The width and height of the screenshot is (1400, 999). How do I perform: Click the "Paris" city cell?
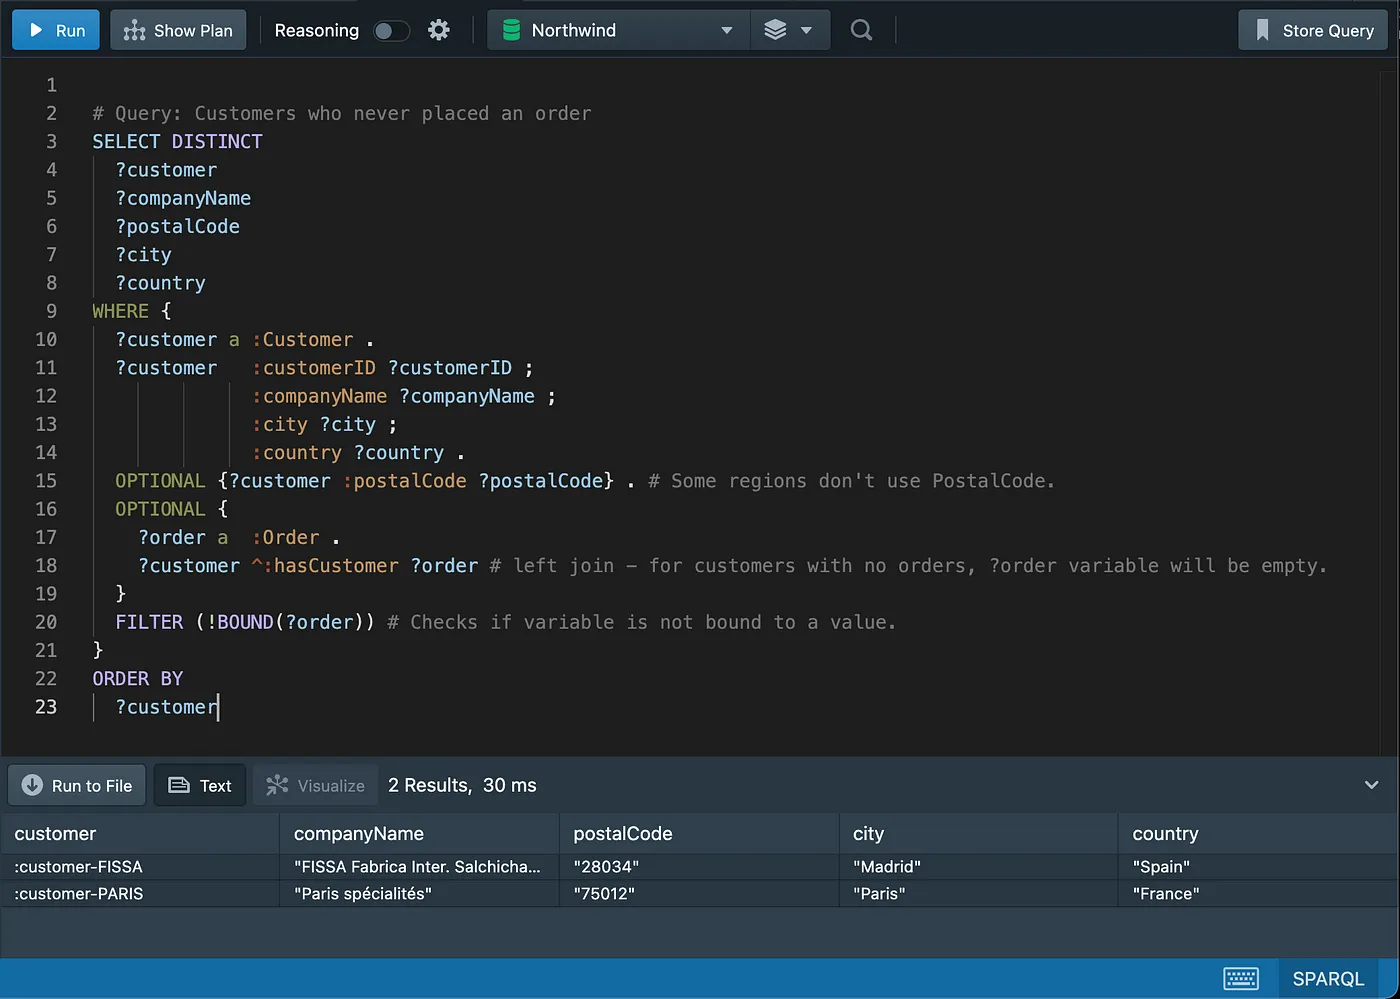pyautogui.click(x=978, y=893)
